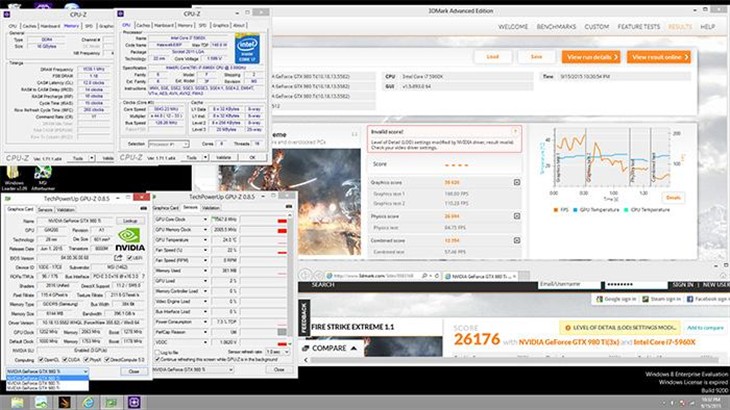
Task: Open the MSI Afterburner desktop shortcut
Action: [43, 178]
